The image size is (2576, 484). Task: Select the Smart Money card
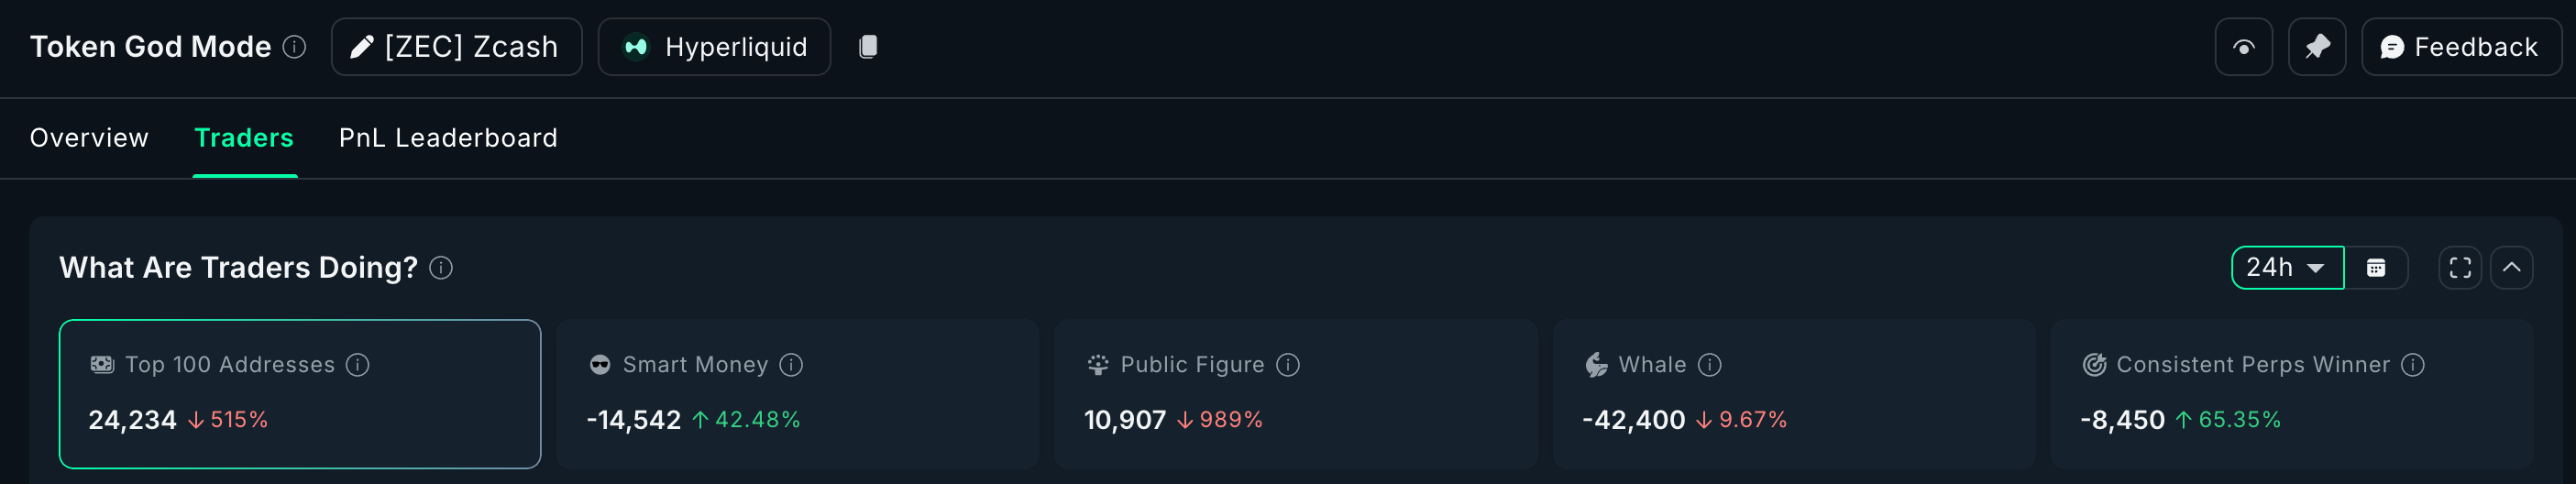(x=797, y=394)
